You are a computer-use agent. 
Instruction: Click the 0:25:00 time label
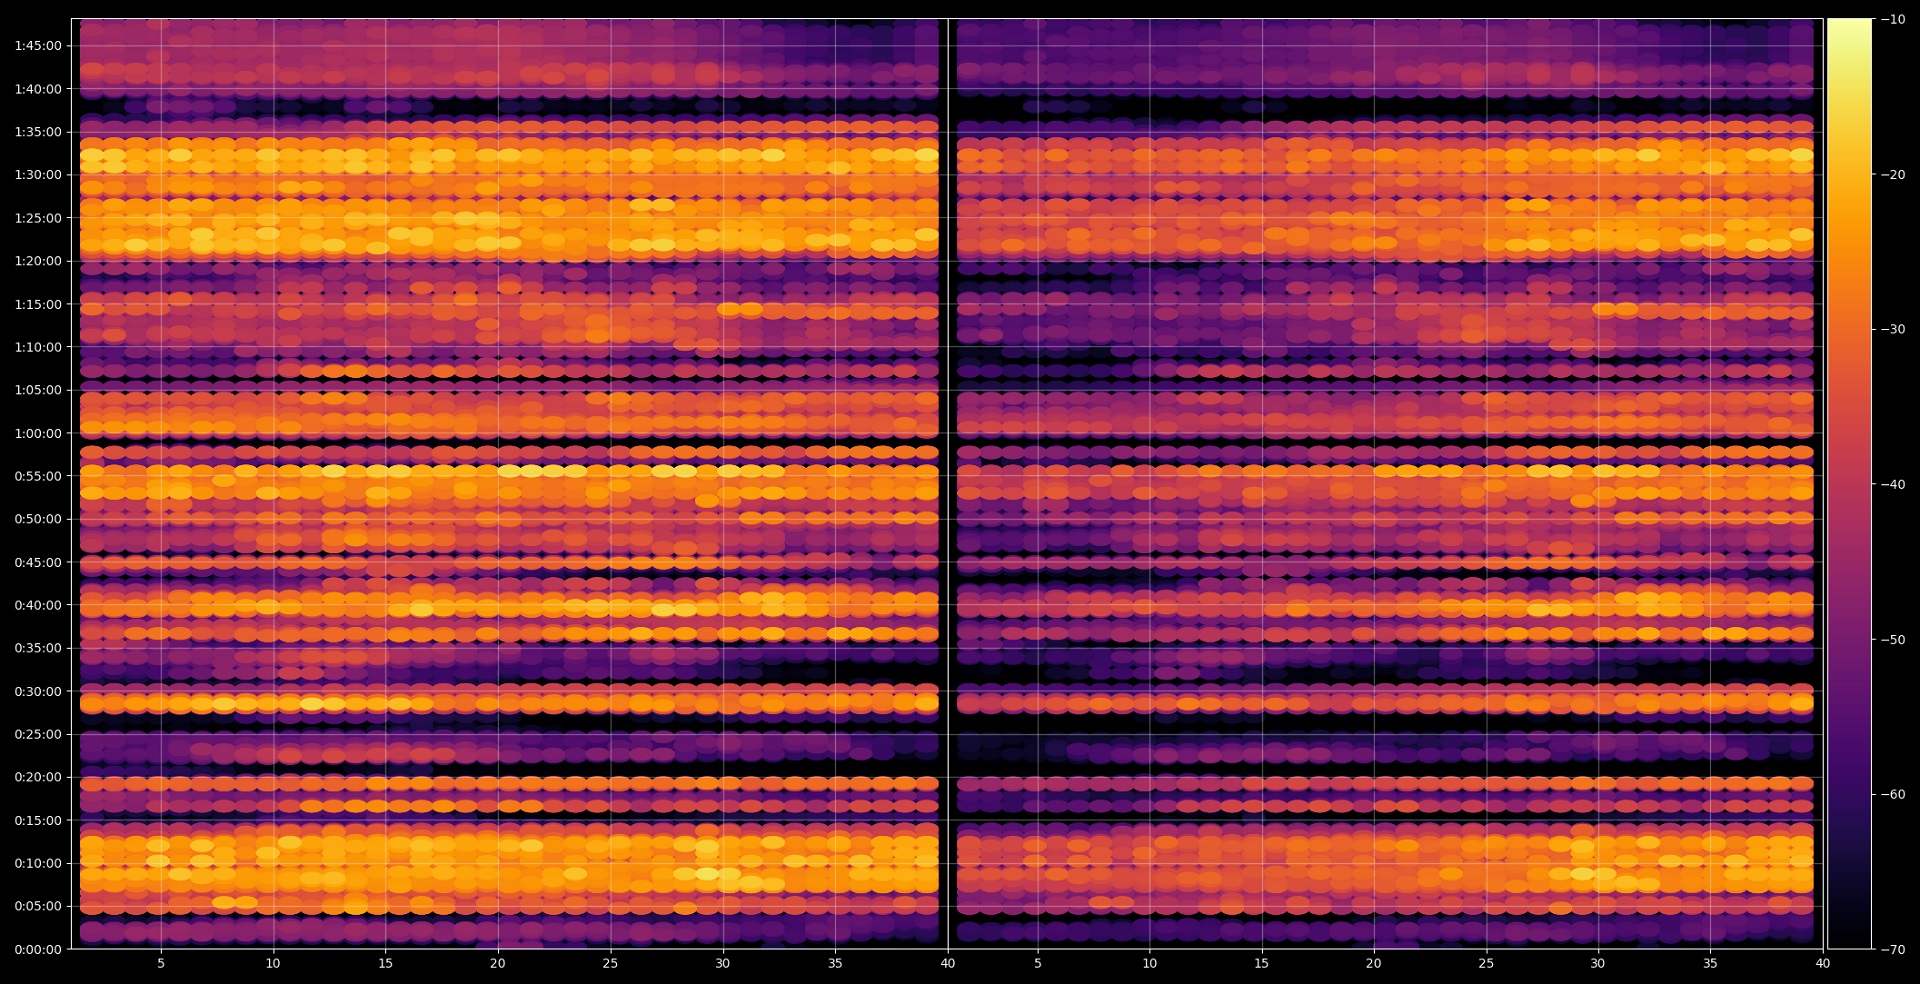38,734
